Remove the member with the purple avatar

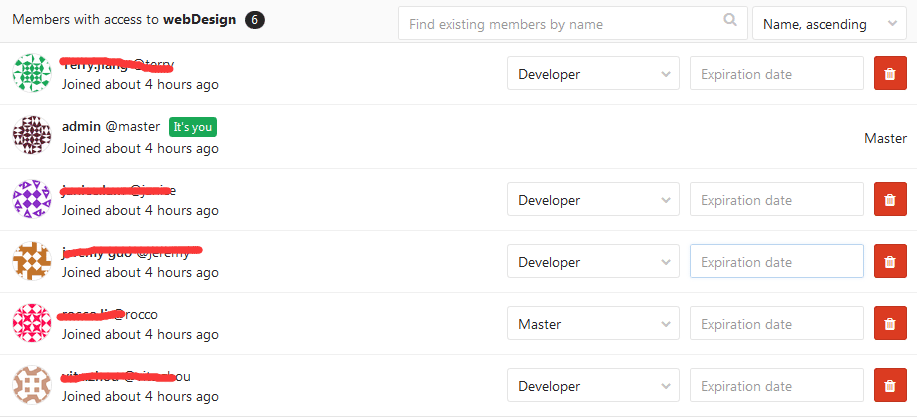[x=889, y=200]
